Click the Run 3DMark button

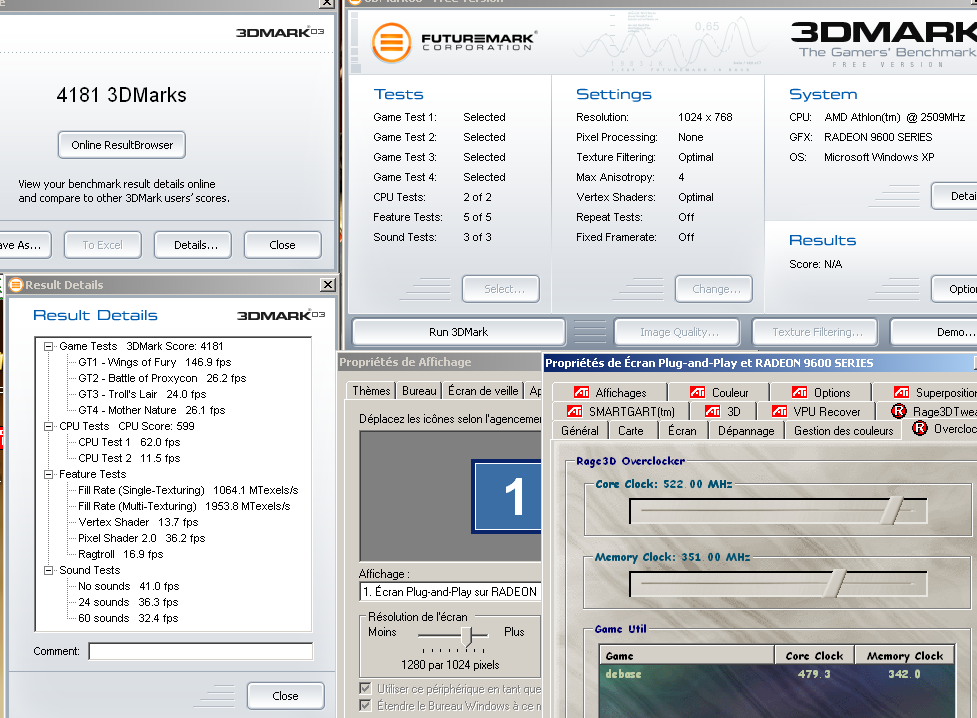[459, 332]
